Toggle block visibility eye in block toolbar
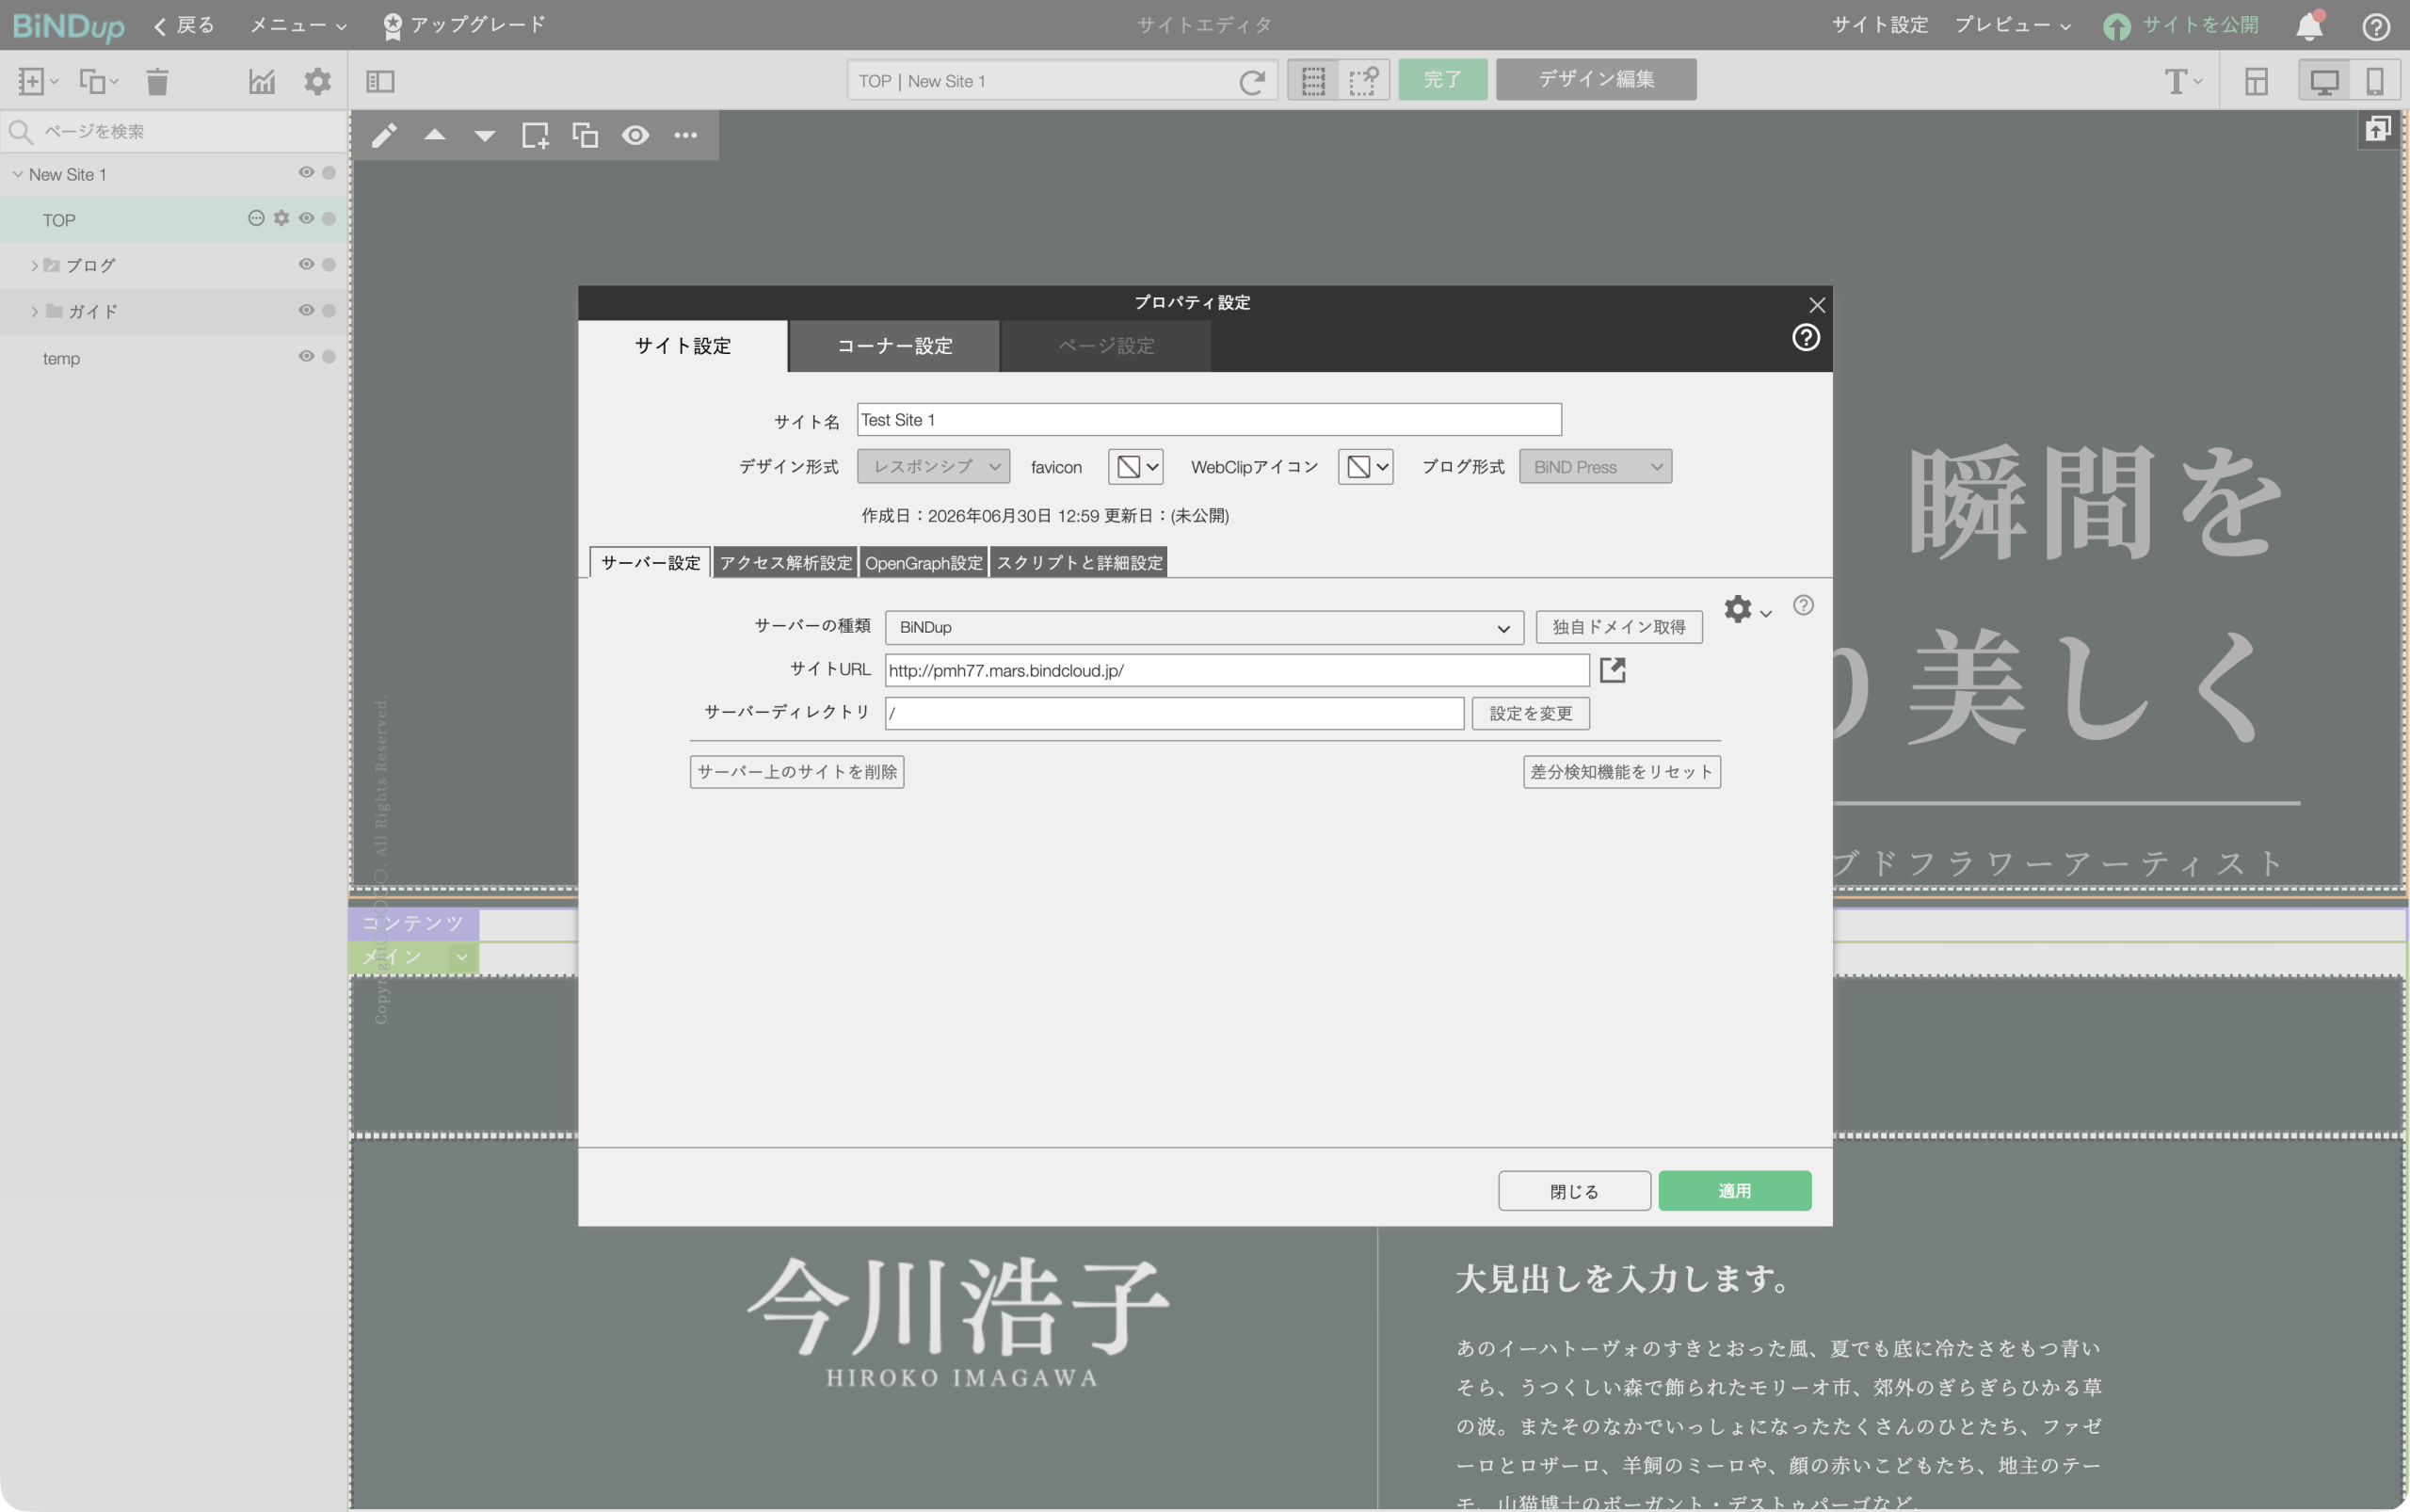This screenshot has height=1512, width=2410. tap(635, 135)
